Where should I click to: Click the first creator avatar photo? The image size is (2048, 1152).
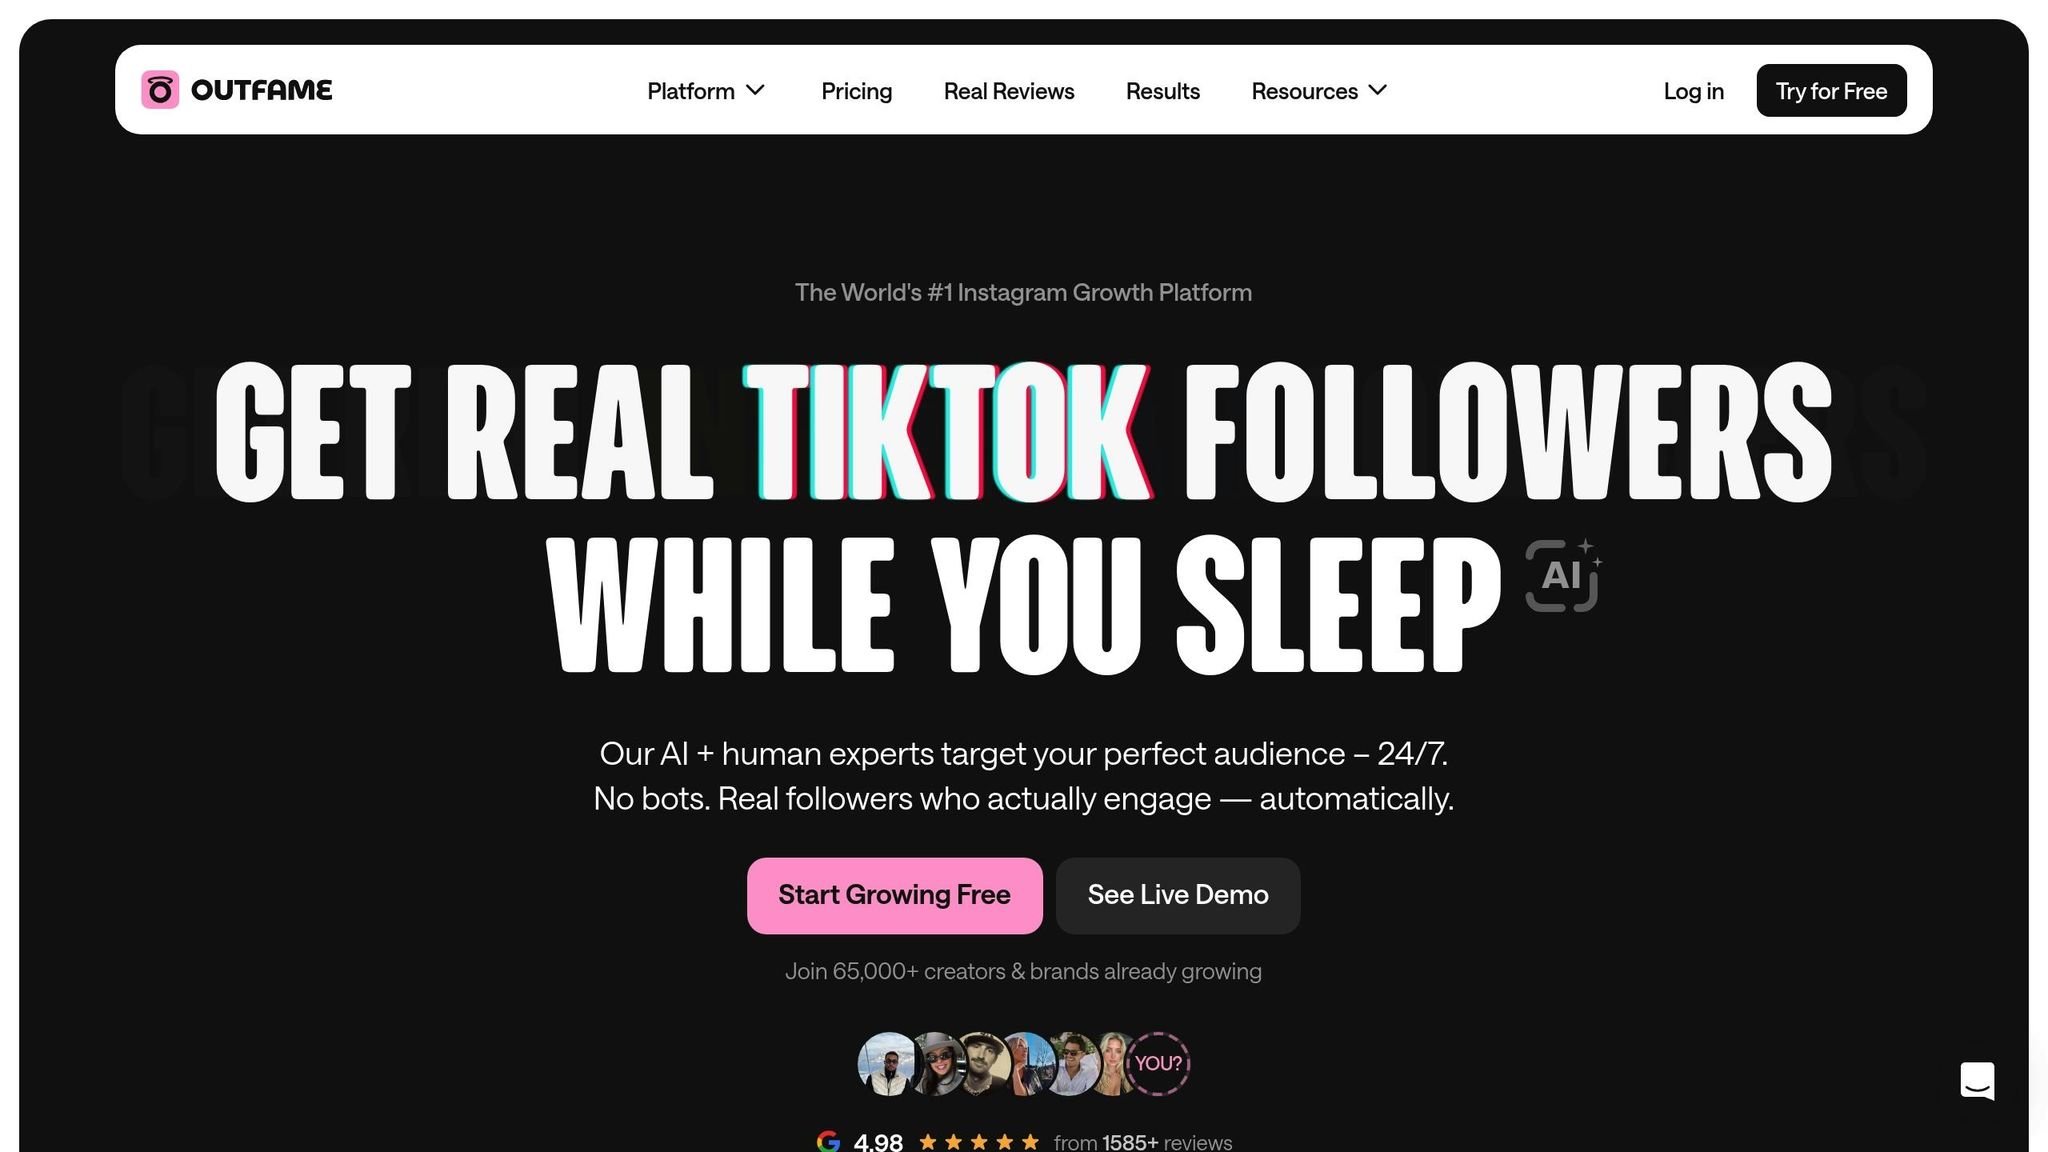887,1063
